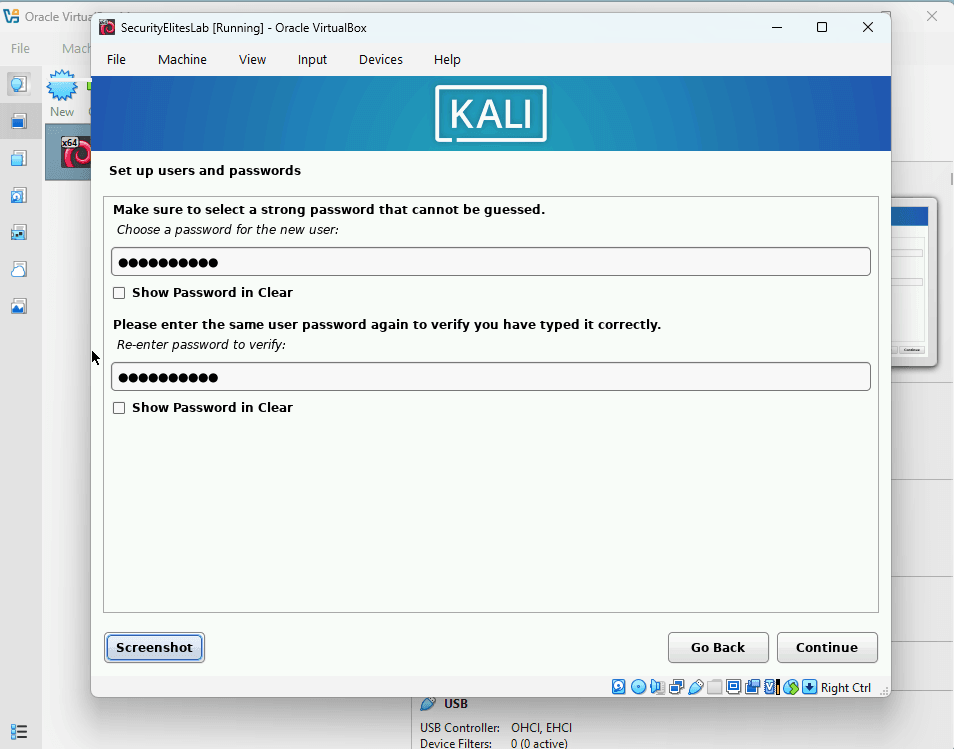Open the Devices menu

point(380,59)
